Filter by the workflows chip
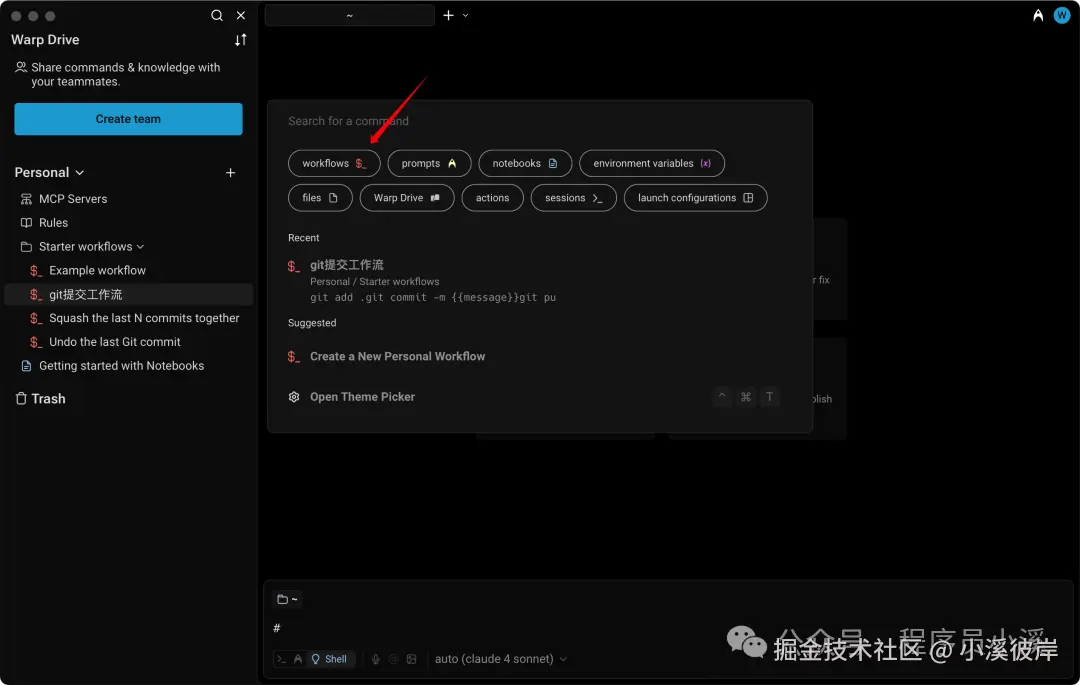The image size is (1080, 685). pos(334,163)
